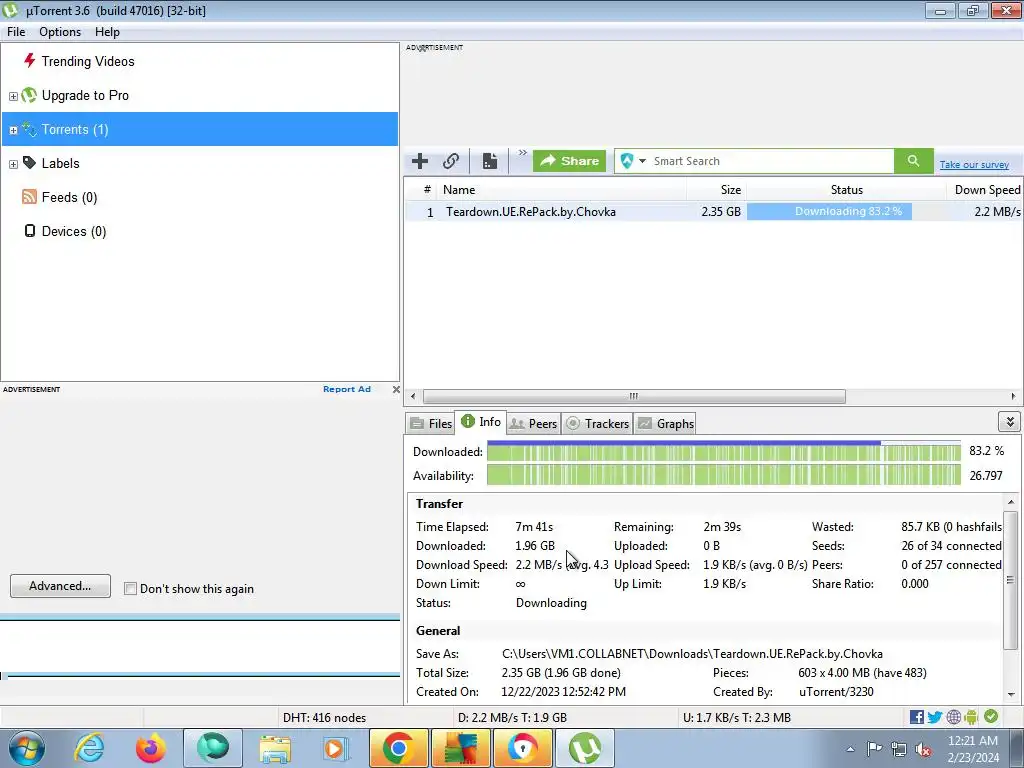Click the Report Ad link
This screenshot has width=1024, height=768.
tap(347, 389)
